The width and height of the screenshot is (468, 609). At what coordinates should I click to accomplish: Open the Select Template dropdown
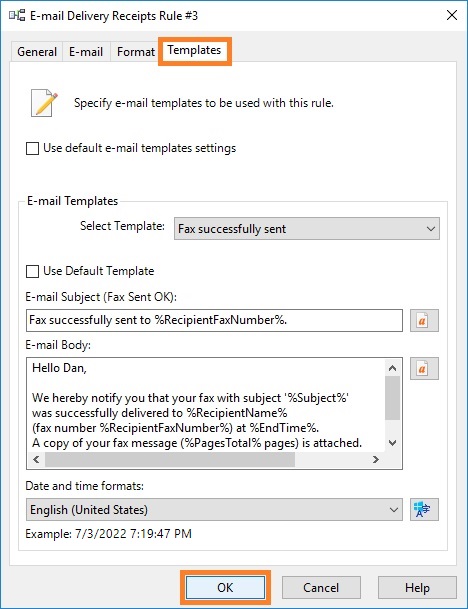pyautogui.click(x=307, y=229)
